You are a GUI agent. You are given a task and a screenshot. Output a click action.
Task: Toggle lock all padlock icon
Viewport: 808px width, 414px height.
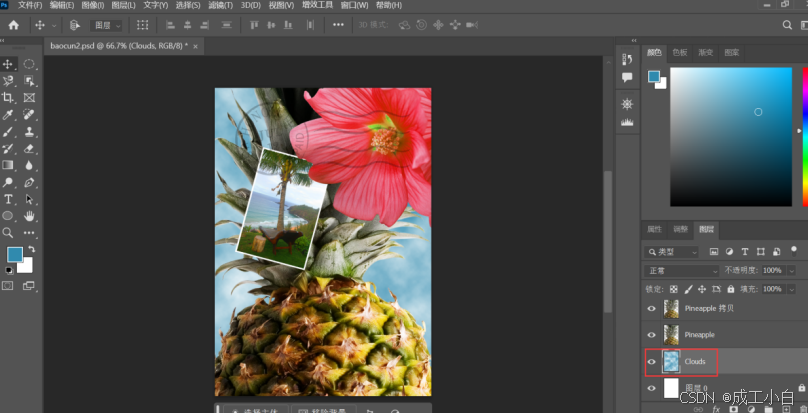[x=731, y=289]
